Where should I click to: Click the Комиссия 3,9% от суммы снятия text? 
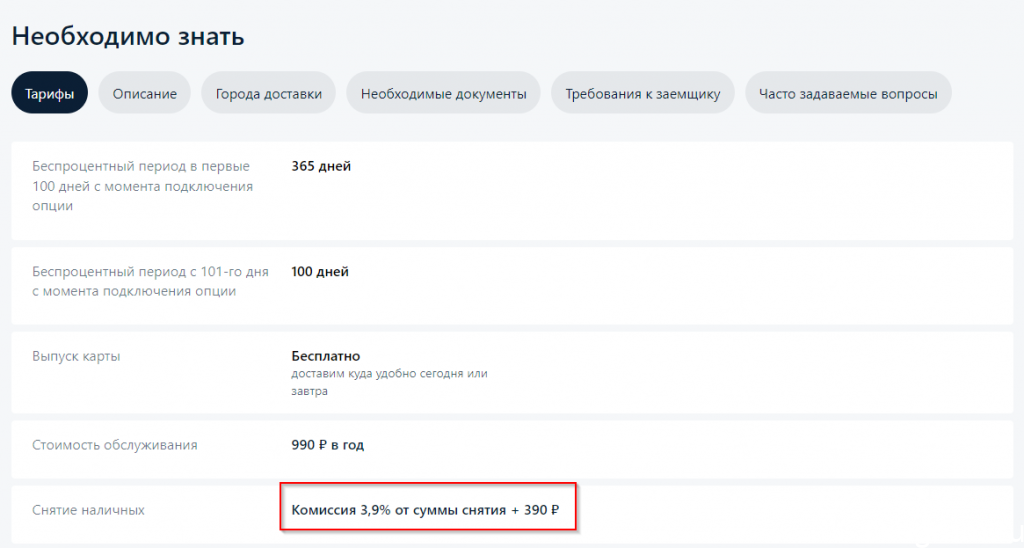(425, 509)
